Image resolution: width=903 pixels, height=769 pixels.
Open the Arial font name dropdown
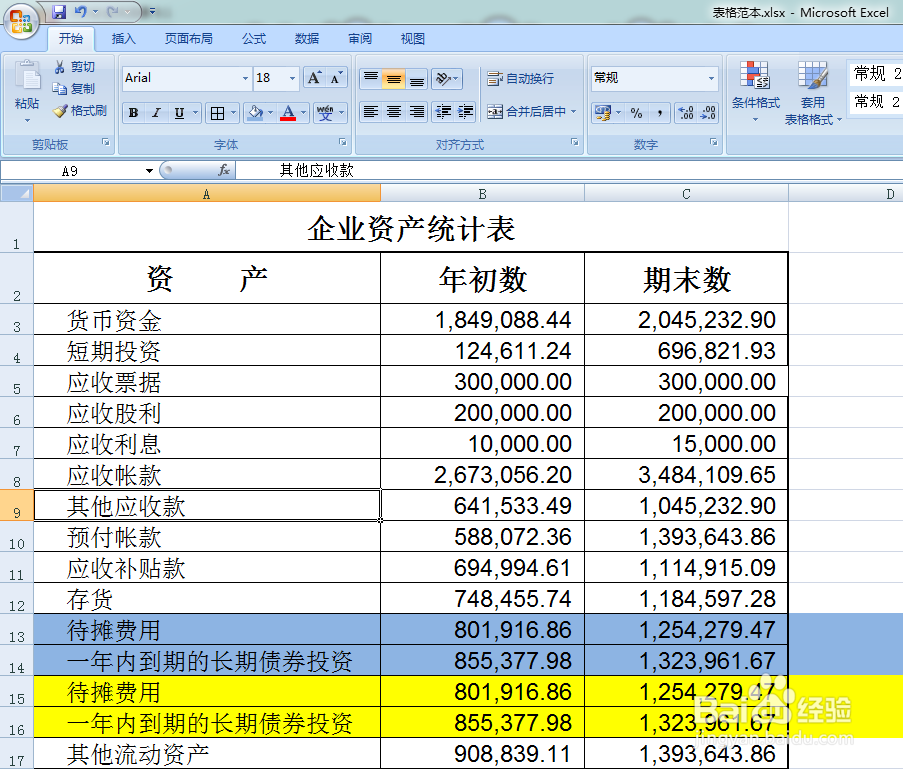click(x=245, y=78)
